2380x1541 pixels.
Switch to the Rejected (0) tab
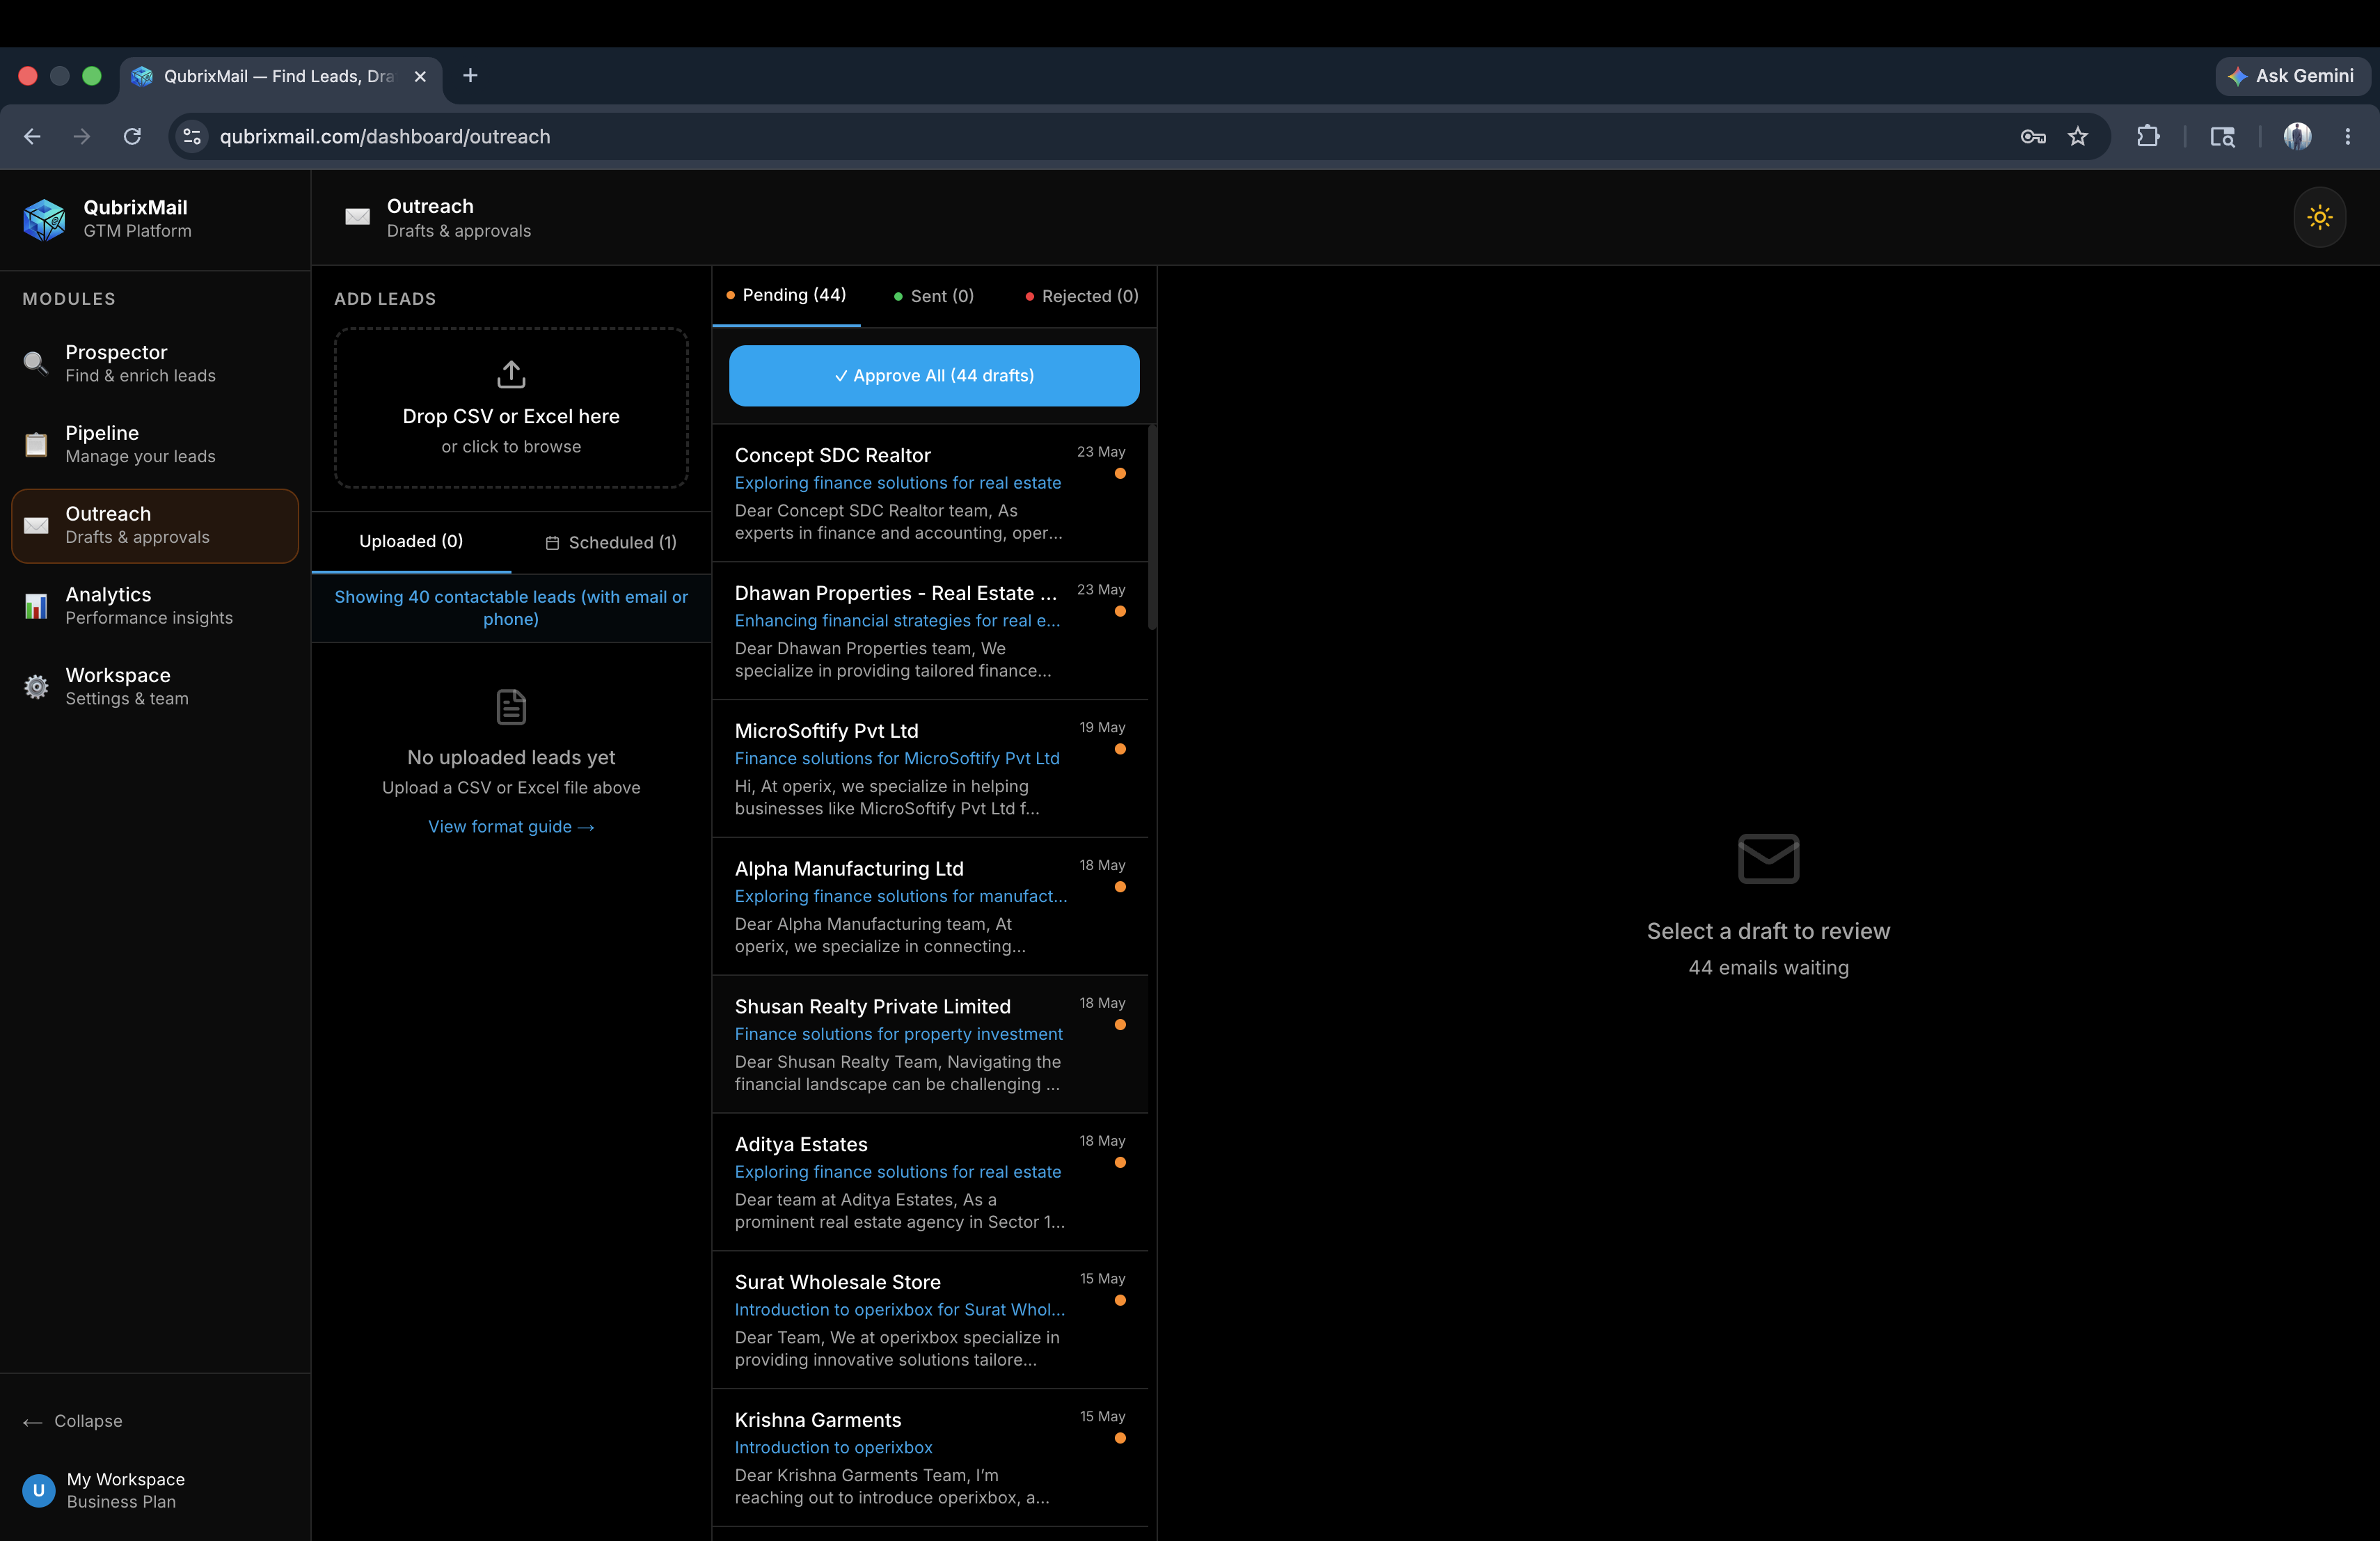click(x=1082, y=296)
